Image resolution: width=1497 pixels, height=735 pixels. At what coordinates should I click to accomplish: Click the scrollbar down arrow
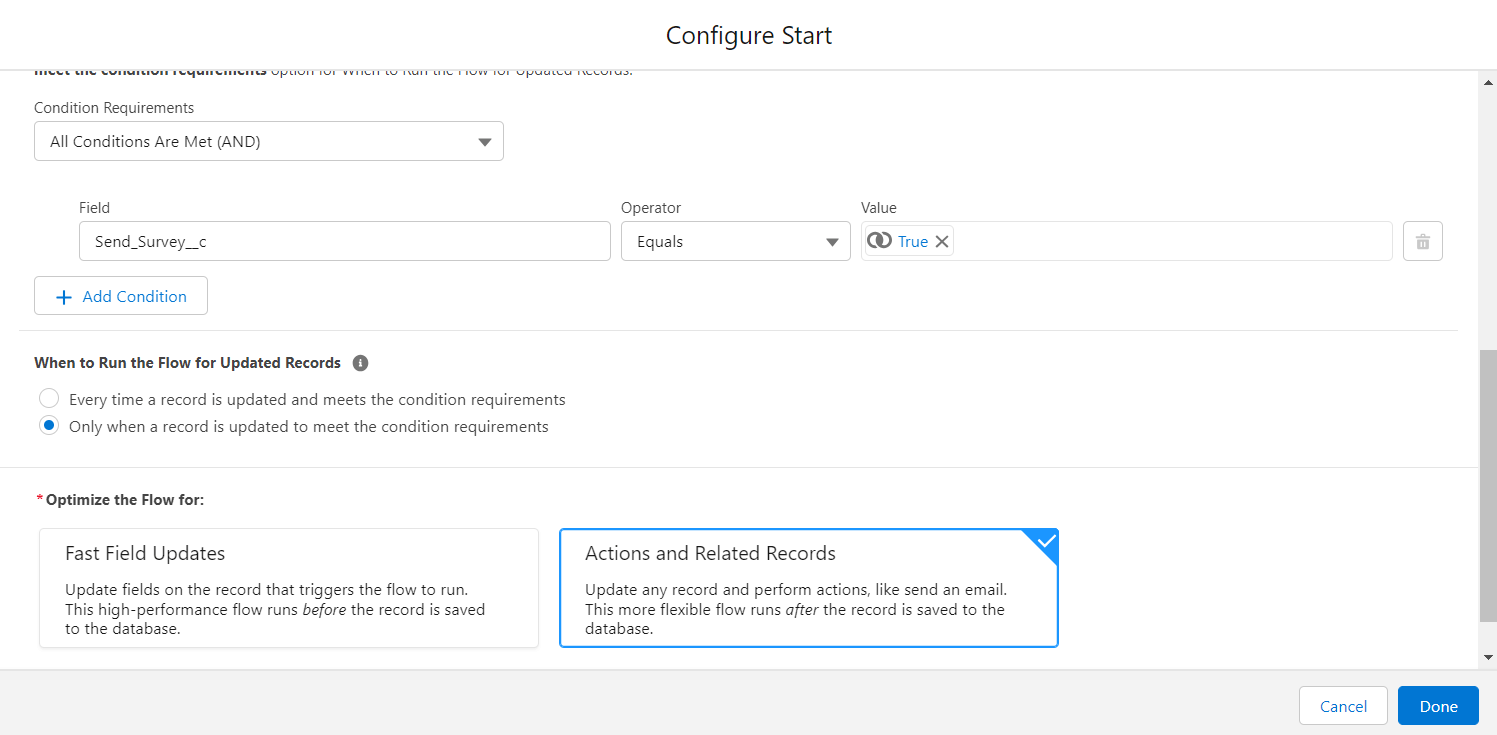point(1487,658)
